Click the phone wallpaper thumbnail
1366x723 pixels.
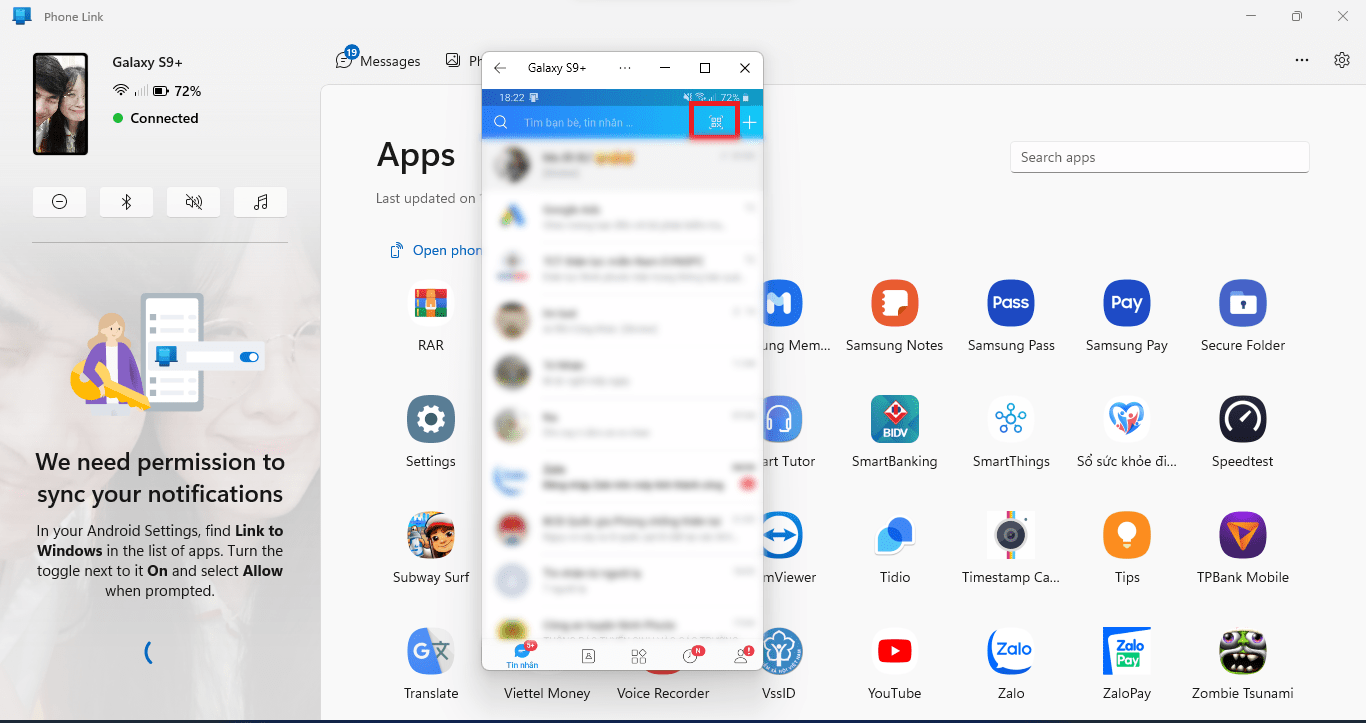tap(61, 104)
